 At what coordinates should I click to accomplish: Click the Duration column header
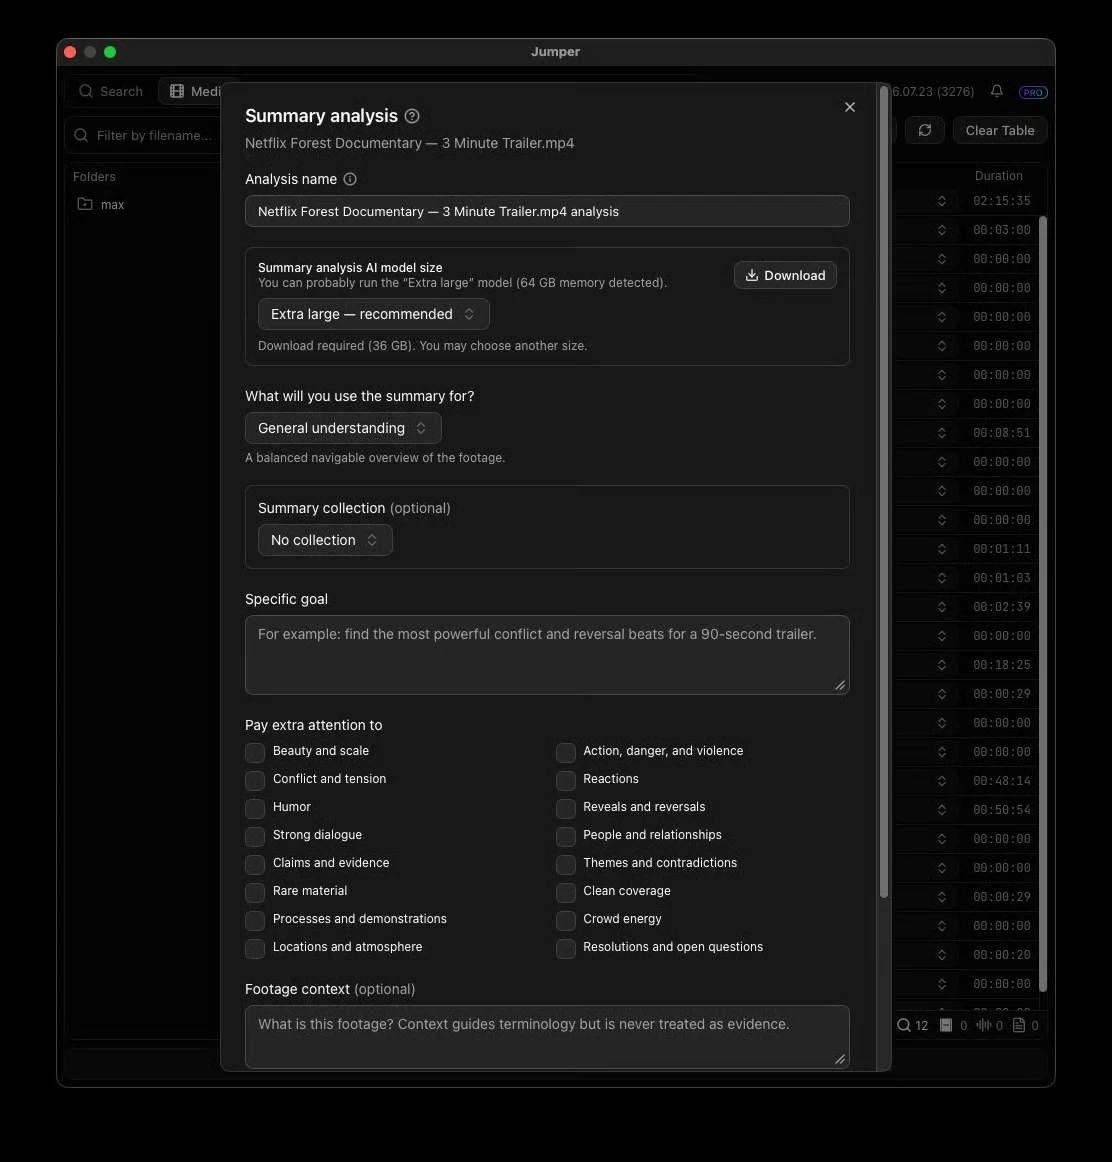[998, 176]
